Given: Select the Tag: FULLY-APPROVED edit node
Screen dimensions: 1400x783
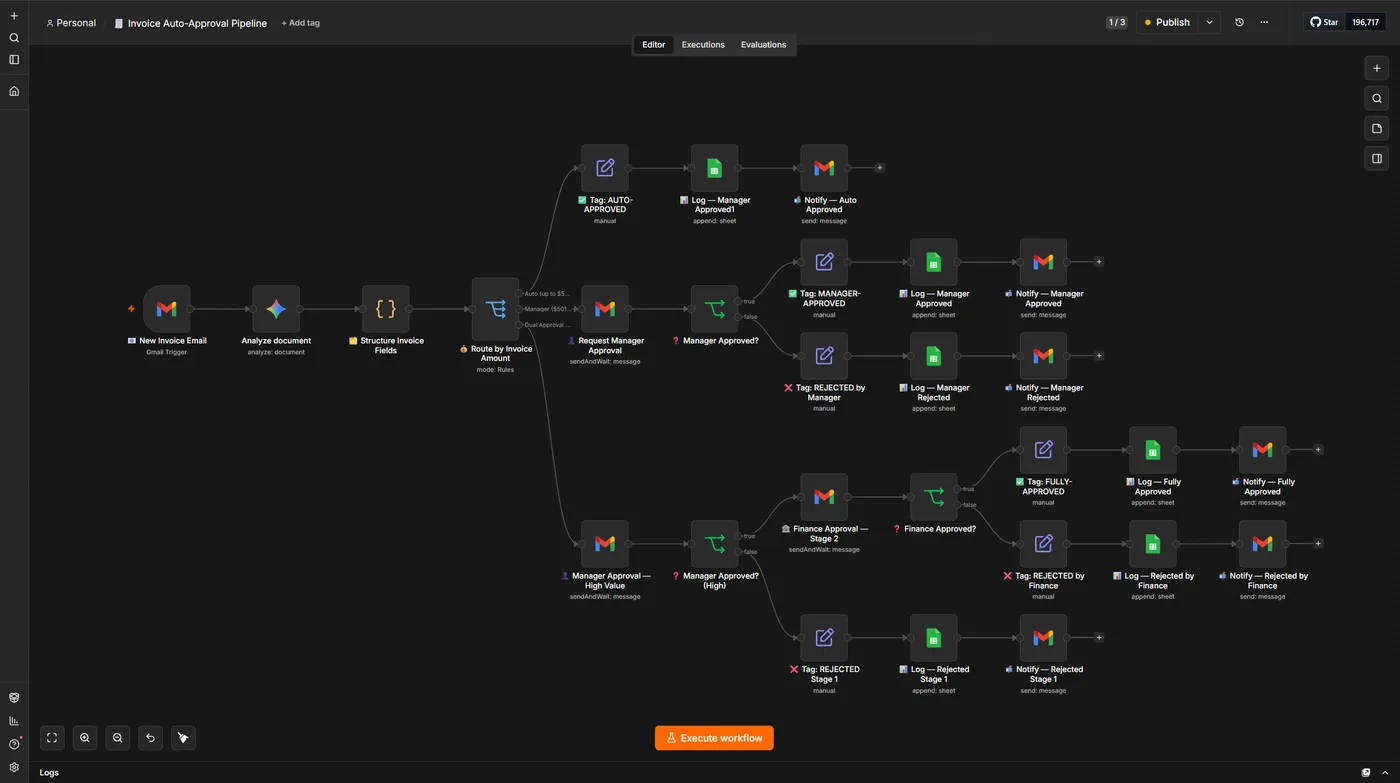Looking at the screenshot, I should [x=1043, y=450].
